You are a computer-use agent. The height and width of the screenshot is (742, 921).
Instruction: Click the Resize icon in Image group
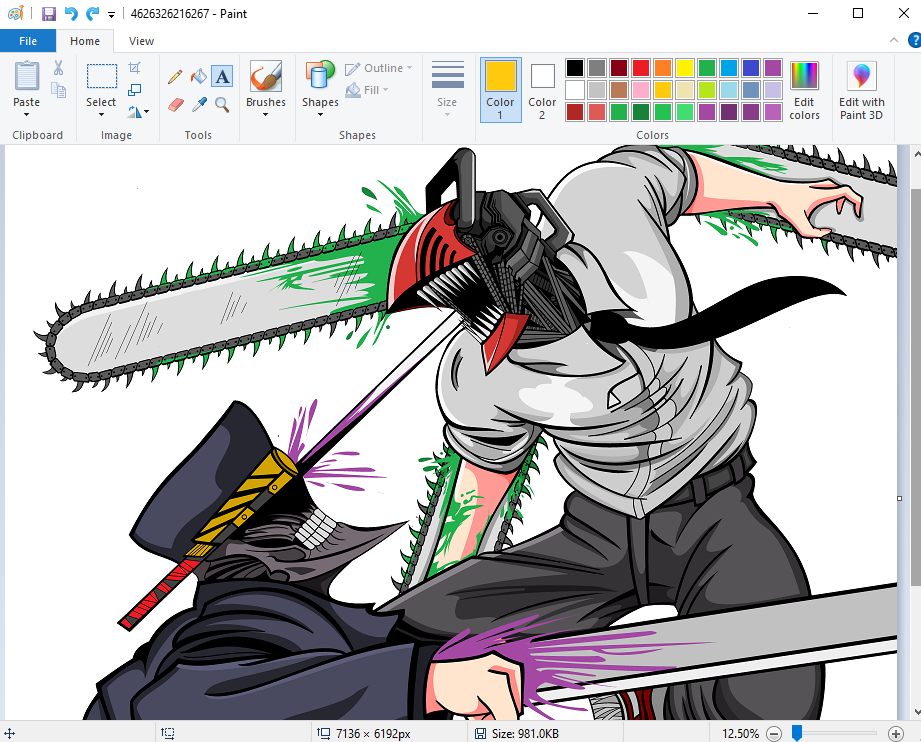(x=135, y=89)
